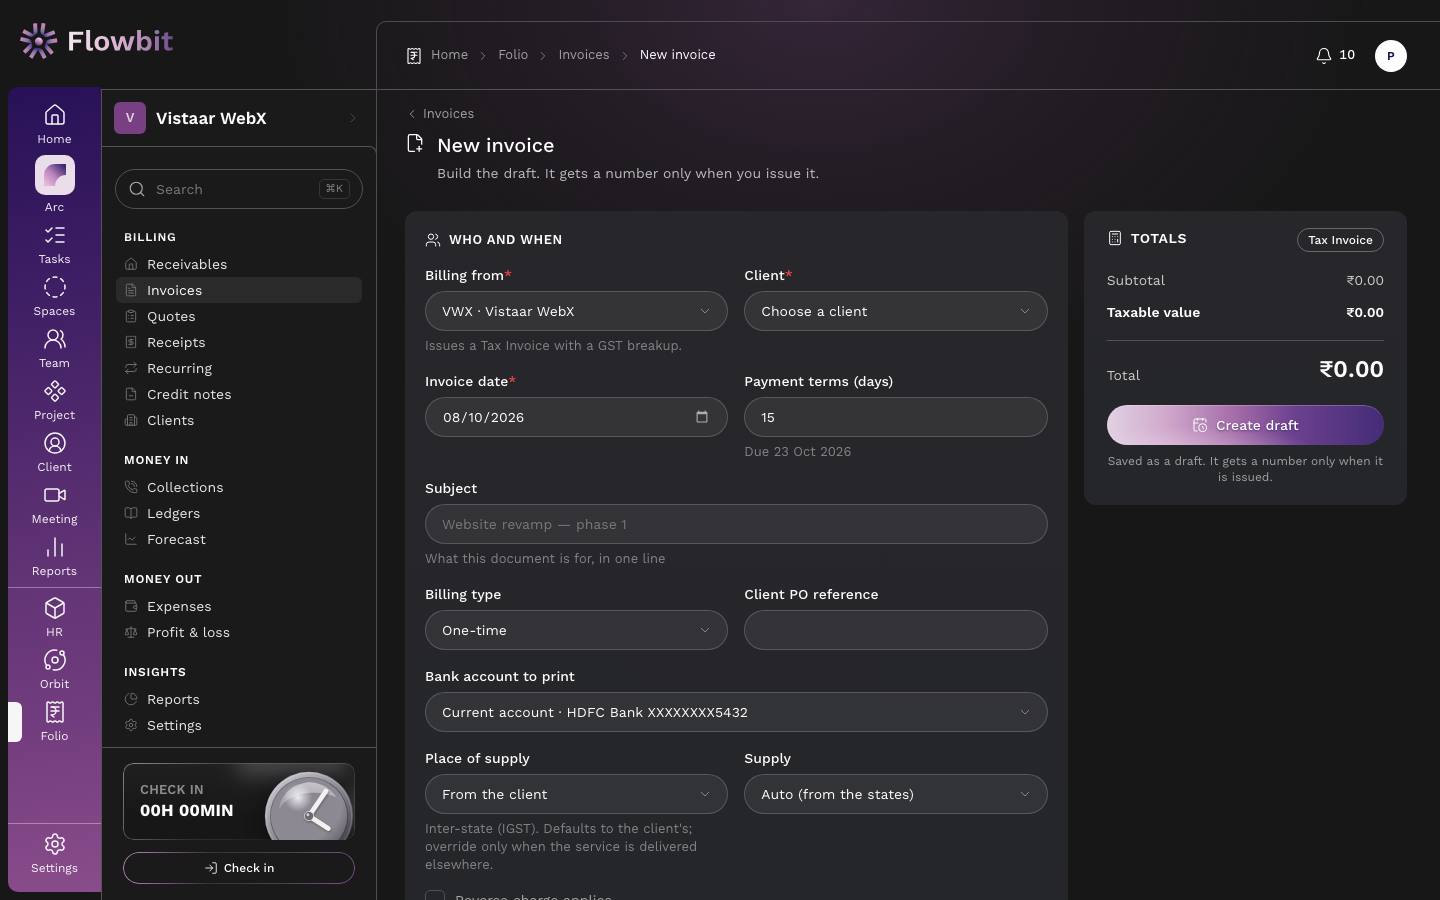Open Collections under Money In

[x=238, y=487]
